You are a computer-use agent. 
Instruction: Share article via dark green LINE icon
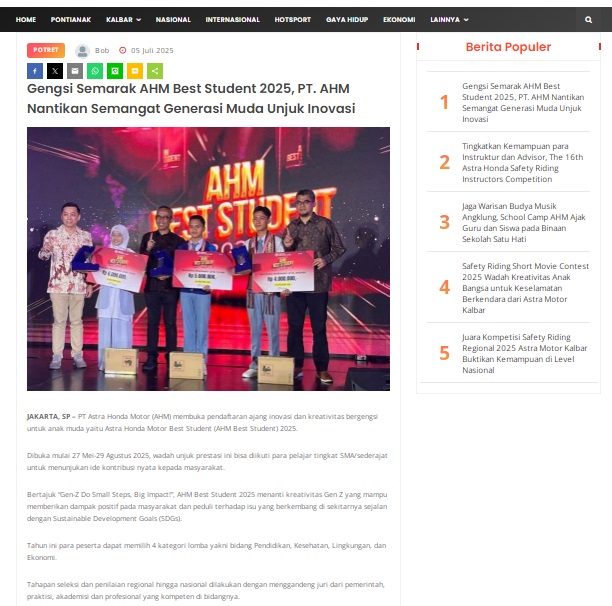pyautogui.click(x=115, y=71)
